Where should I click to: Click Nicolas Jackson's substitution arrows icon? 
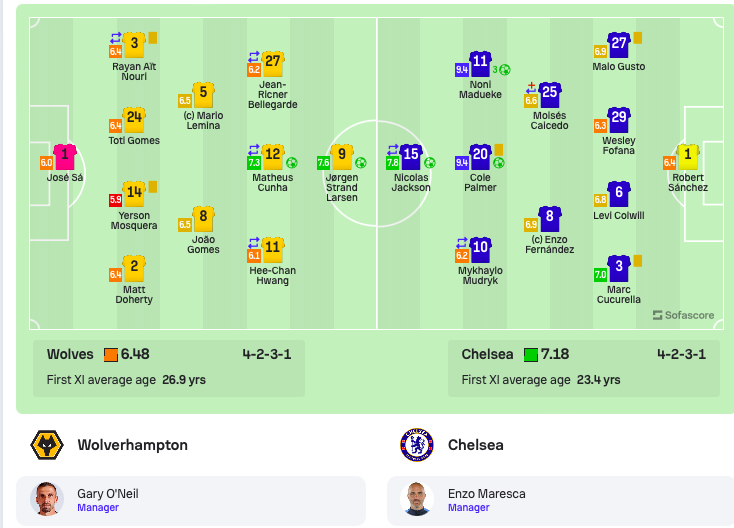pos(393,150)
